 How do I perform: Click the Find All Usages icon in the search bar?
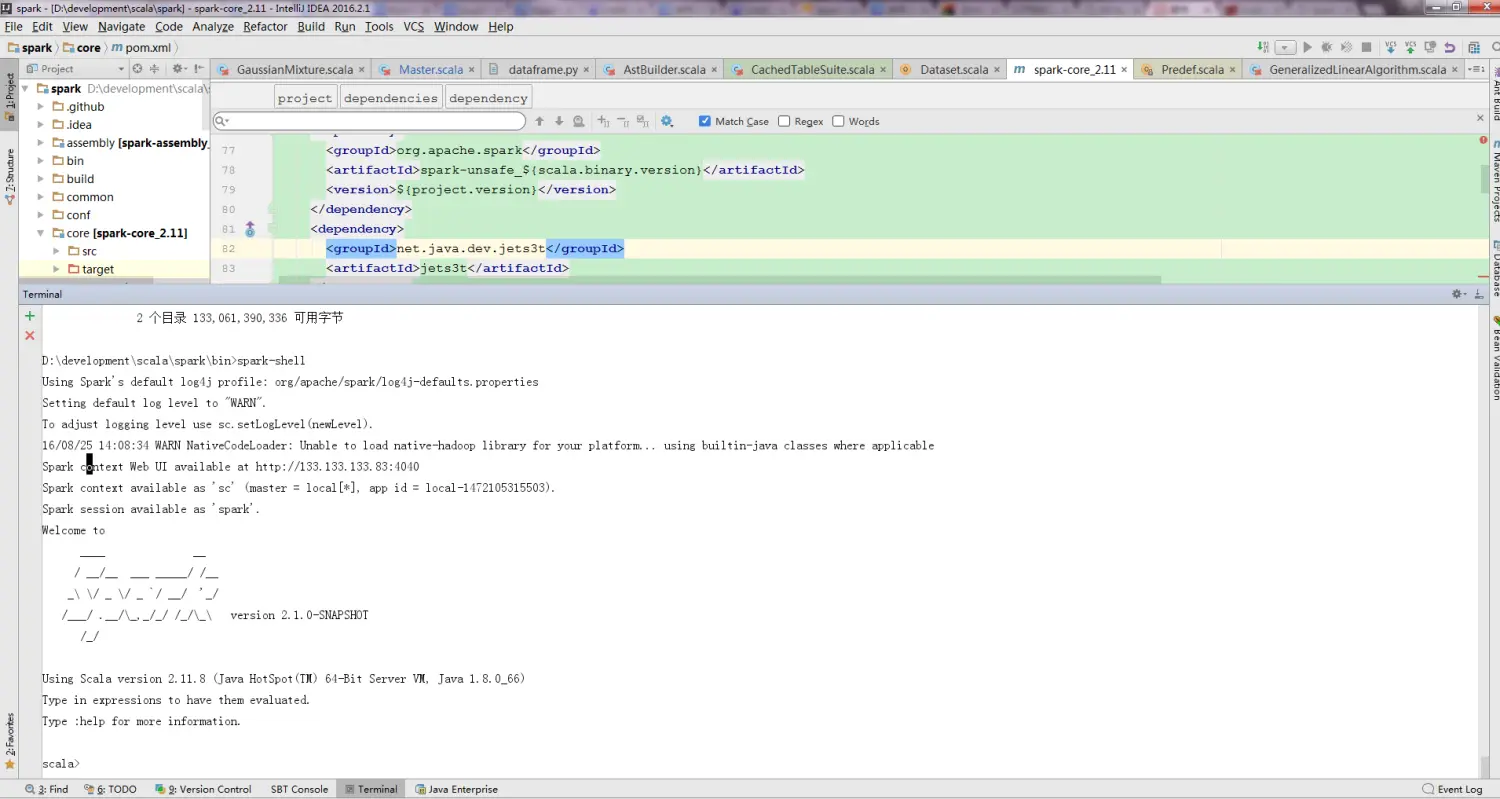[x=578, y=121]
